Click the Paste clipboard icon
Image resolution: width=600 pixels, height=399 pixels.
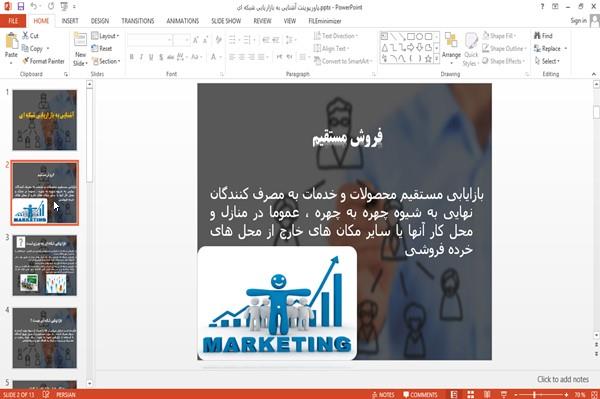point(11,41)
